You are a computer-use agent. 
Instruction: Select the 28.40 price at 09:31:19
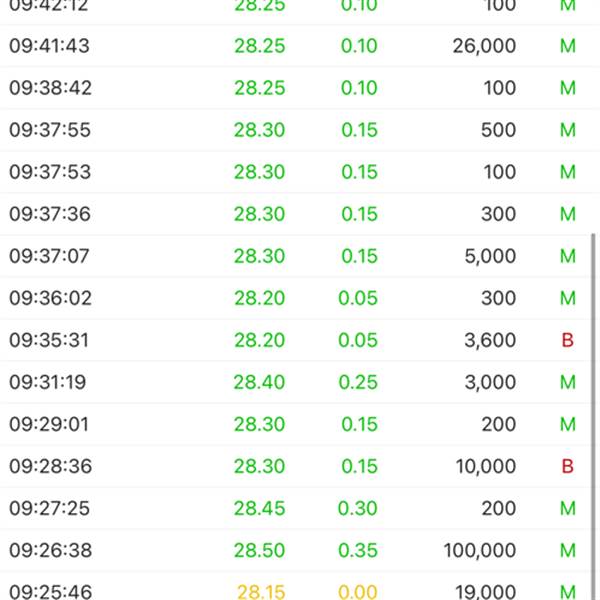[259, 382]
